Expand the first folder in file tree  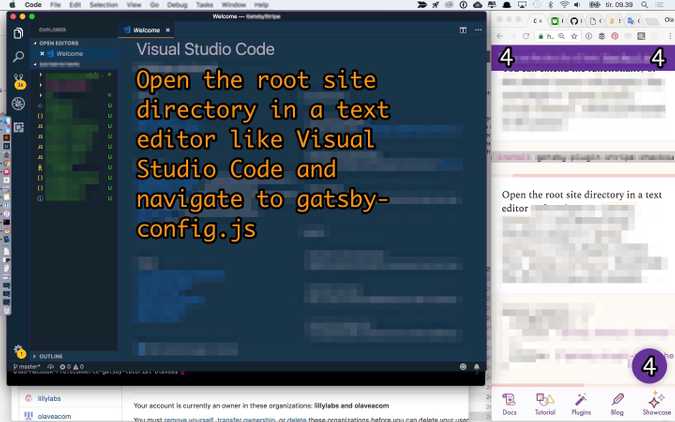(41, 75)
